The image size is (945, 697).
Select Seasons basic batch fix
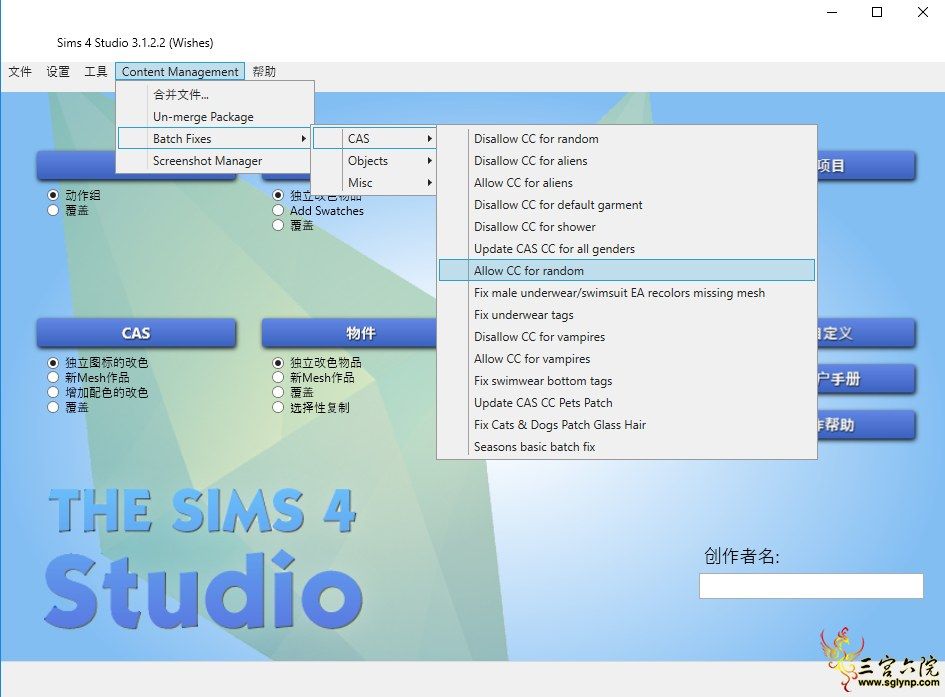[x=627, y=446]
